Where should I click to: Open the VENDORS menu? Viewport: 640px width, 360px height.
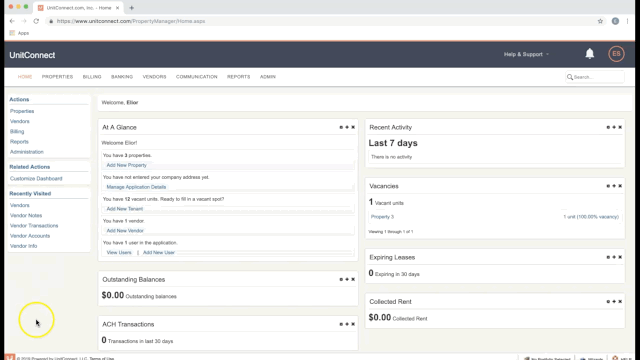click(x=154, y=77)
